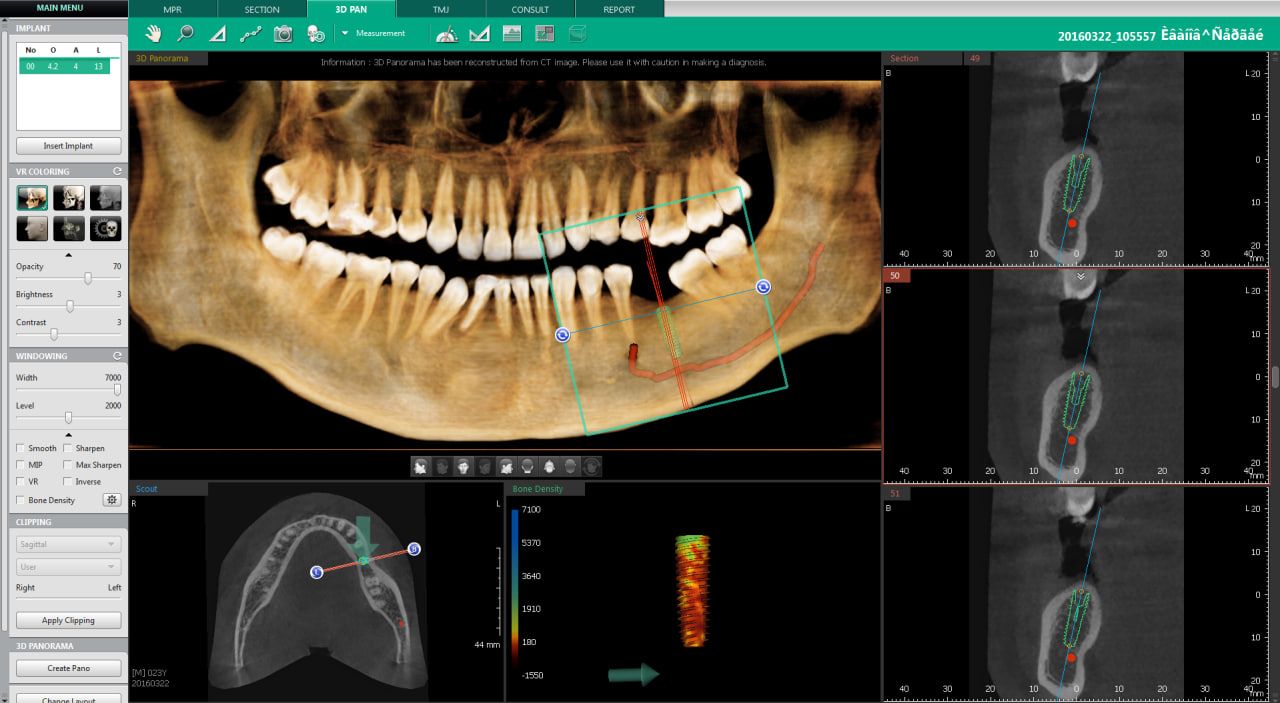This screenshot has height=703, width=1280.
Task: Select the second VR coloring skull preset
Action: click(x=69, y=198)
